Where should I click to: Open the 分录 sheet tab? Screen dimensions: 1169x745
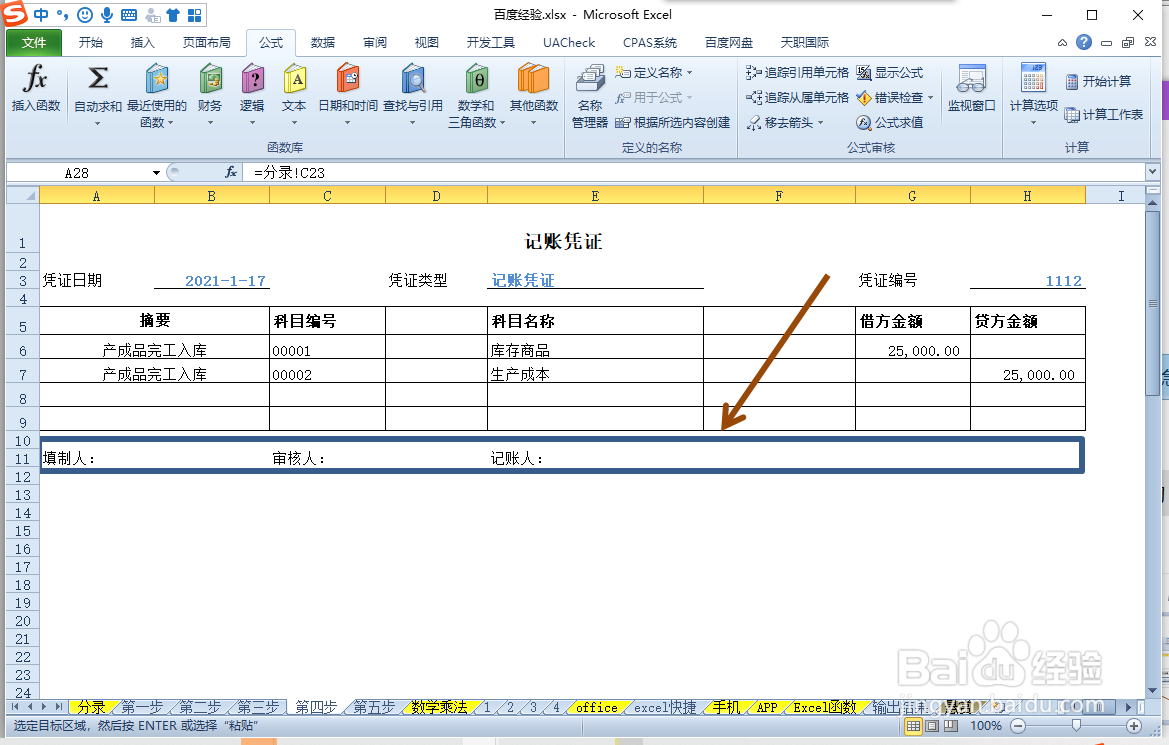(92, 707)
